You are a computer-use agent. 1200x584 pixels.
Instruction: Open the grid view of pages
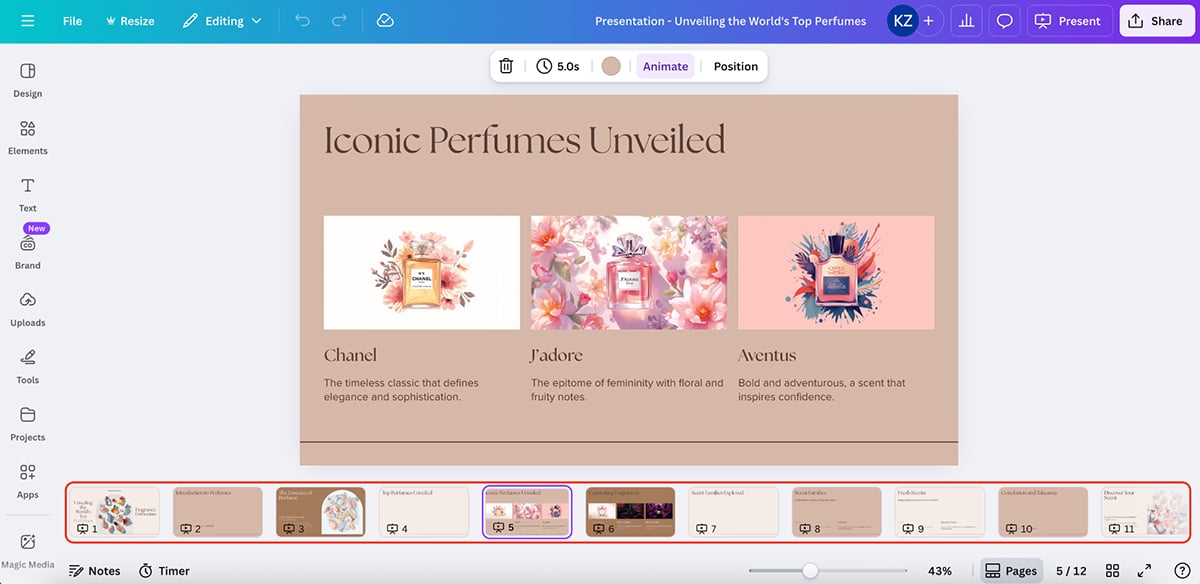pyautogui.click(x=1112, y=570)
